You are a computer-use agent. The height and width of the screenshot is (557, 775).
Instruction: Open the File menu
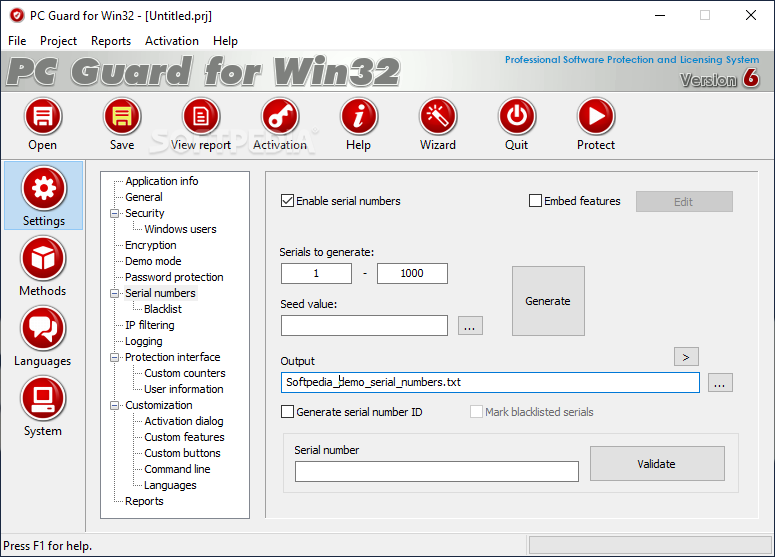[17, 41]
